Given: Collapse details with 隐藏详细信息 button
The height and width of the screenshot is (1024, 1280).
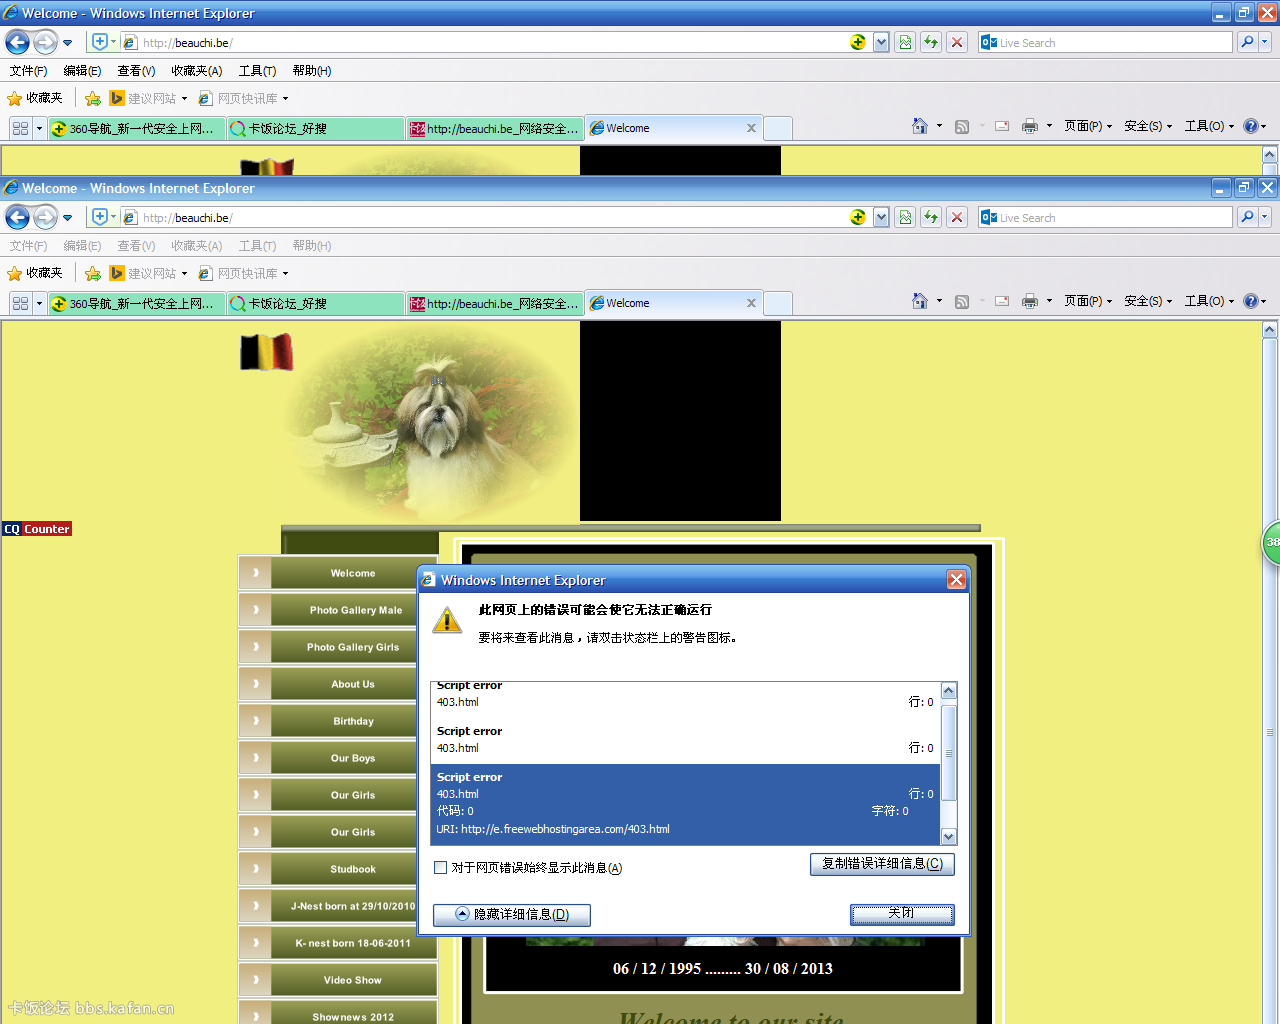Looking at the screenshot, I should click(x=511, y=915).
